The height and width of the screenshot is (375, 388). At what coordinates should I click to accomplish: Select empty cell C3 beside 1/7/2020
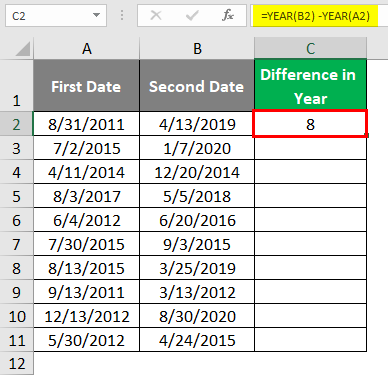(310, 148)
